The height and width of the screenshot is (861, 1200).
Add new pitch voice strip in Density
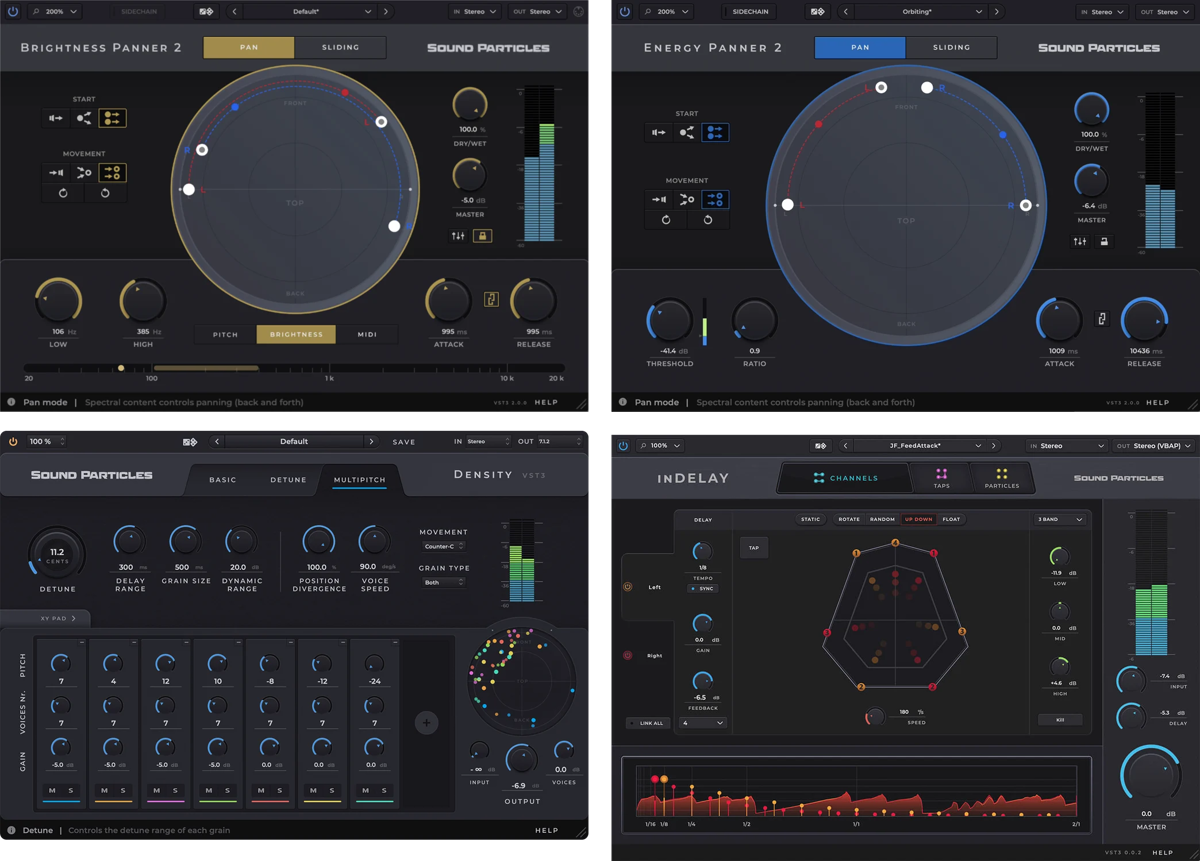pos(427,722)
